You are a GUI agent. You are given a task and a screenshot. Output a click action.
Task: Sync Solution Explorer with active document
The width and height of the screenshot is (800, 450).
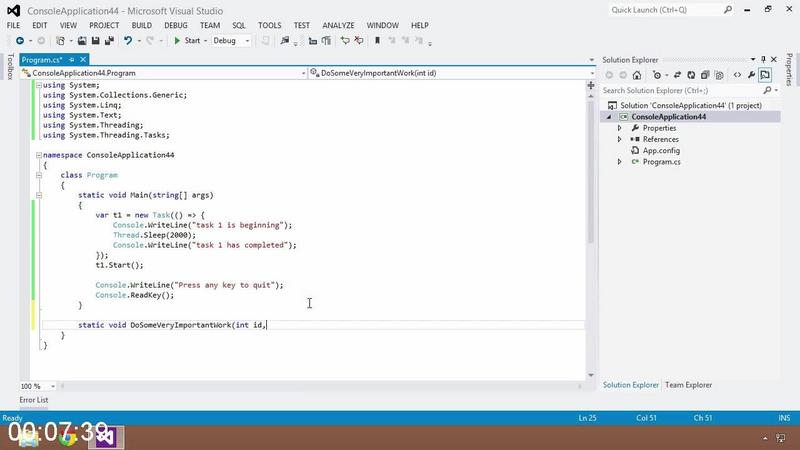[x=678, y=75]
